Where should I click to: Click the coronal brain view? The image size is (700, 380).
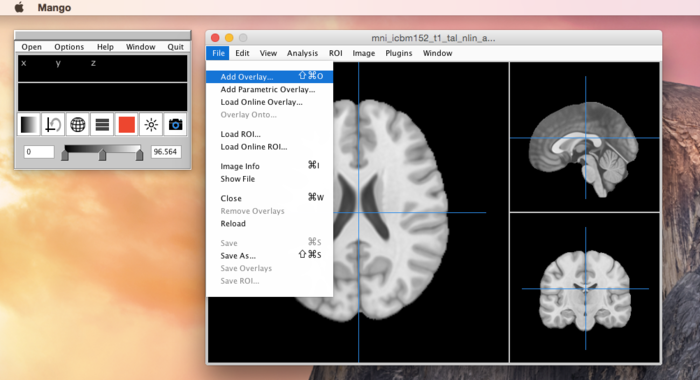click(585, 288)
